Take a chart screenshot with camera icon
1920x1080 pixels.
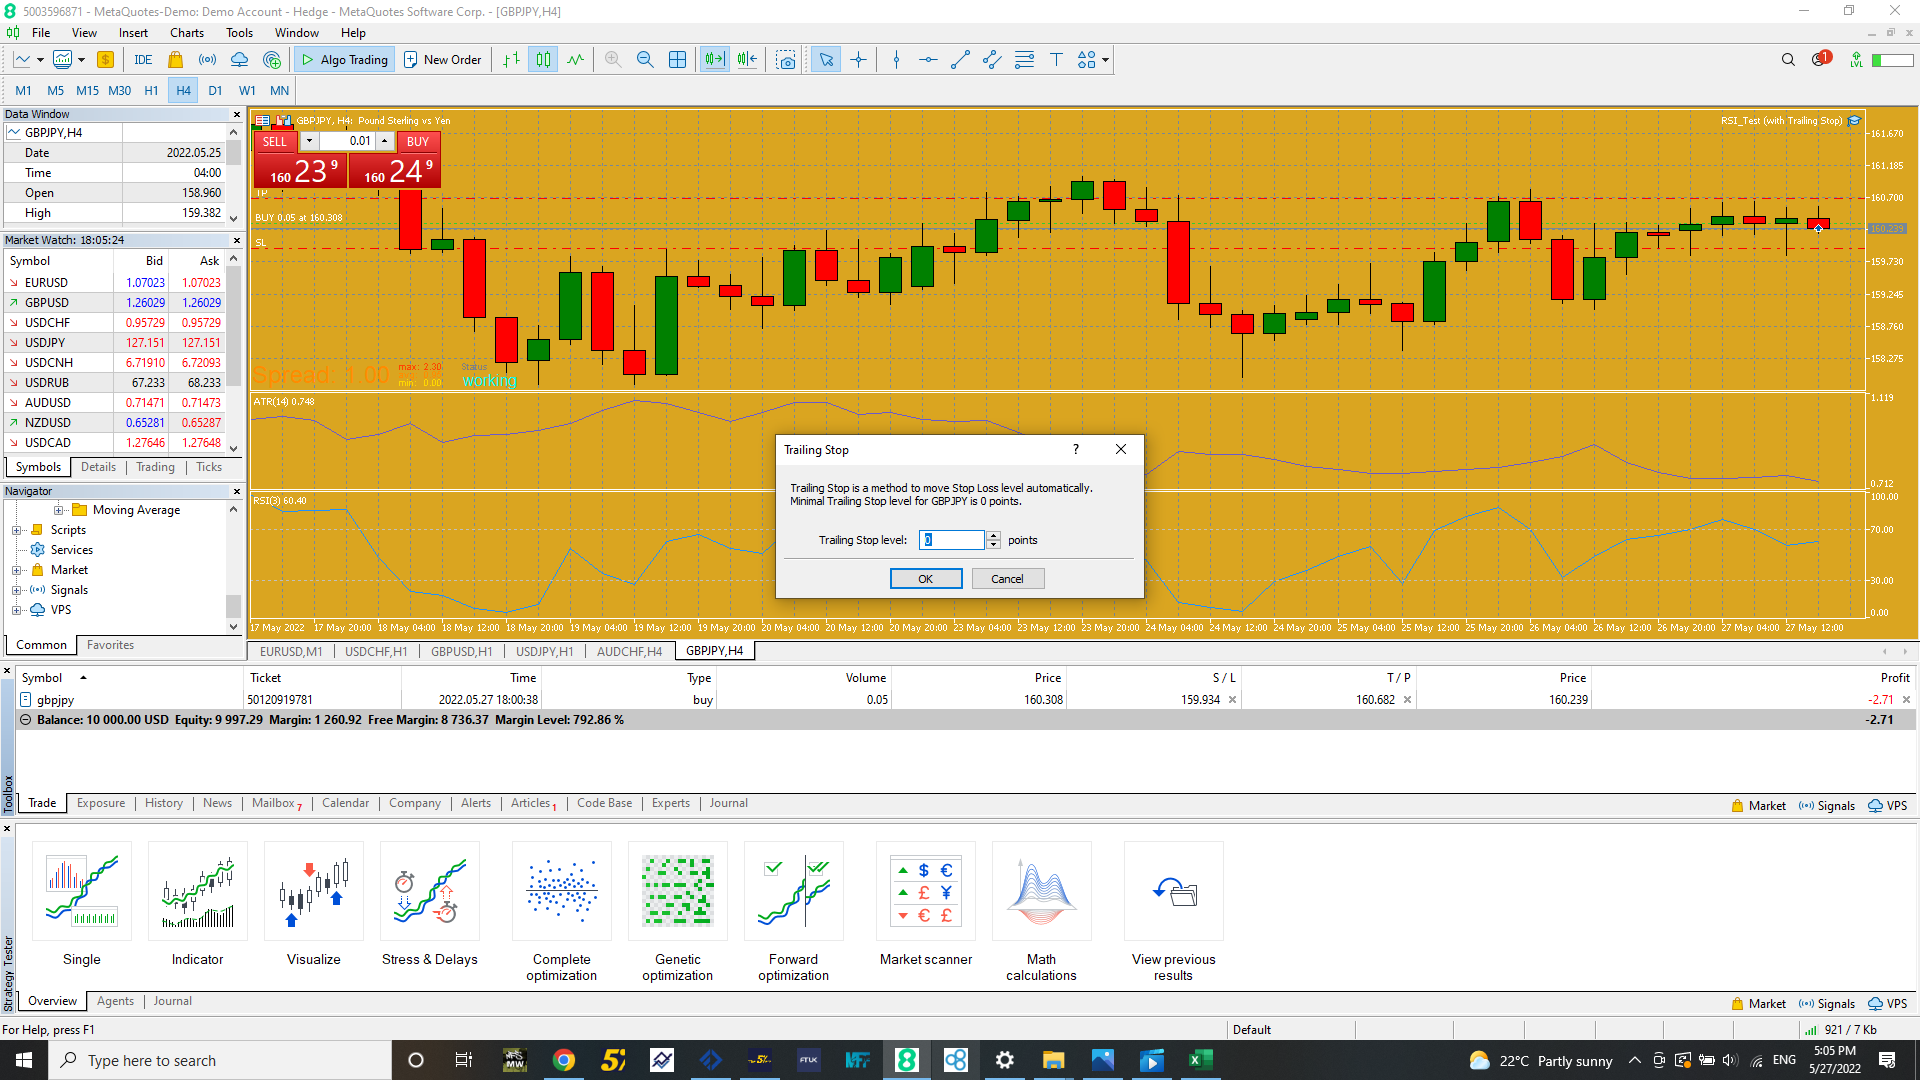click(787, 60)
